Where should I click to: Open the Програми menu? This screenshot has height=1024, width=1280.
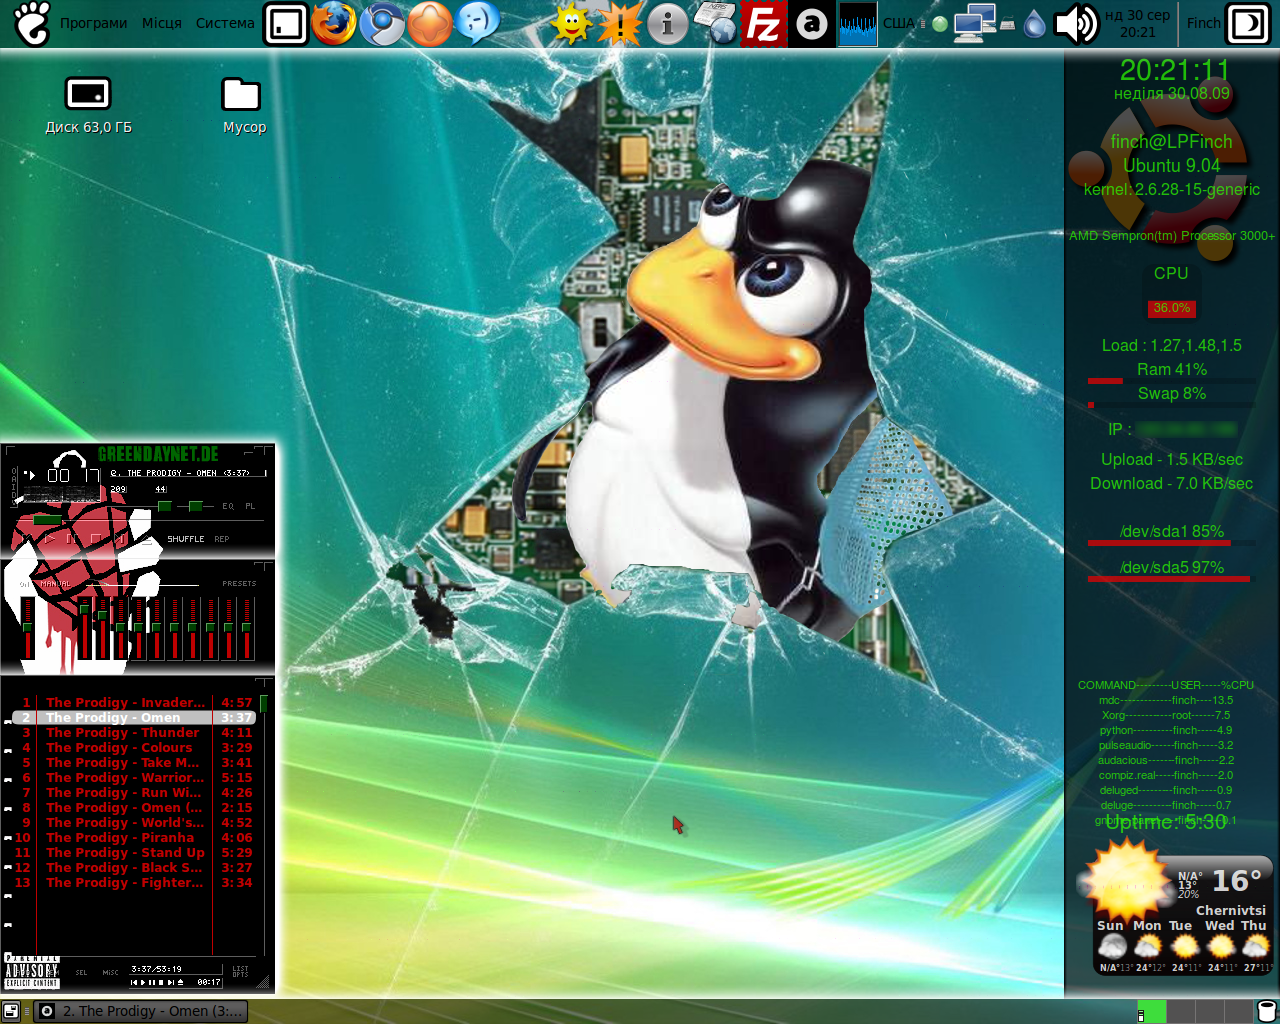[x=94, y=23]
